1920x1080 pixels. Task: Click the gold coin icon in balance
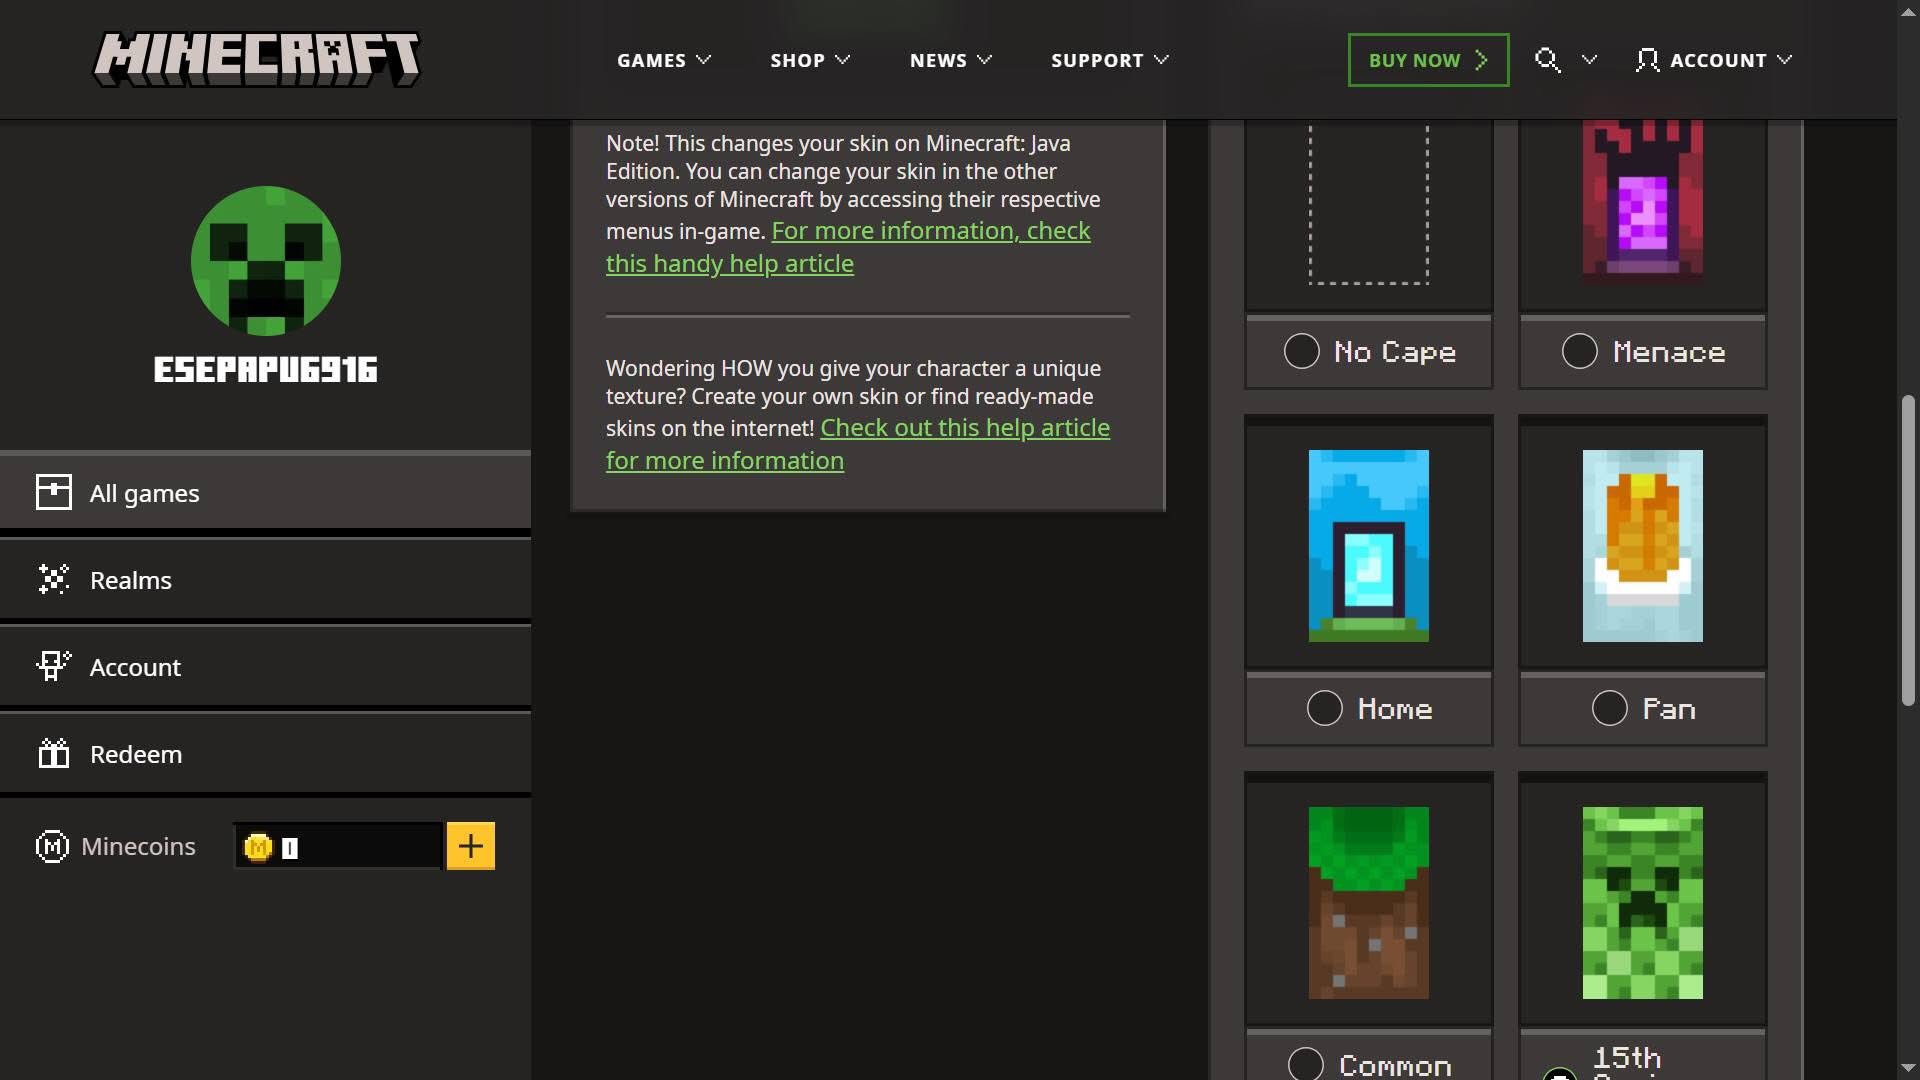point(258,847)
